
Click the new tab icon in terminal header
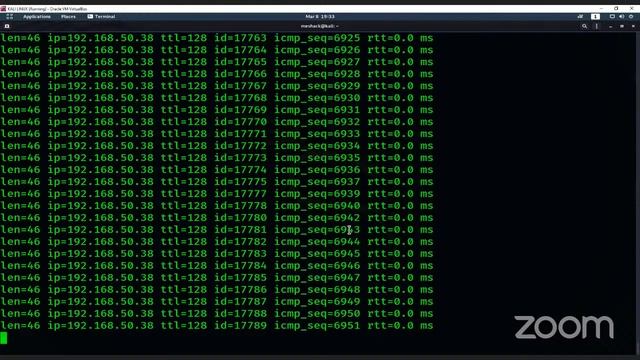[7, 26]
